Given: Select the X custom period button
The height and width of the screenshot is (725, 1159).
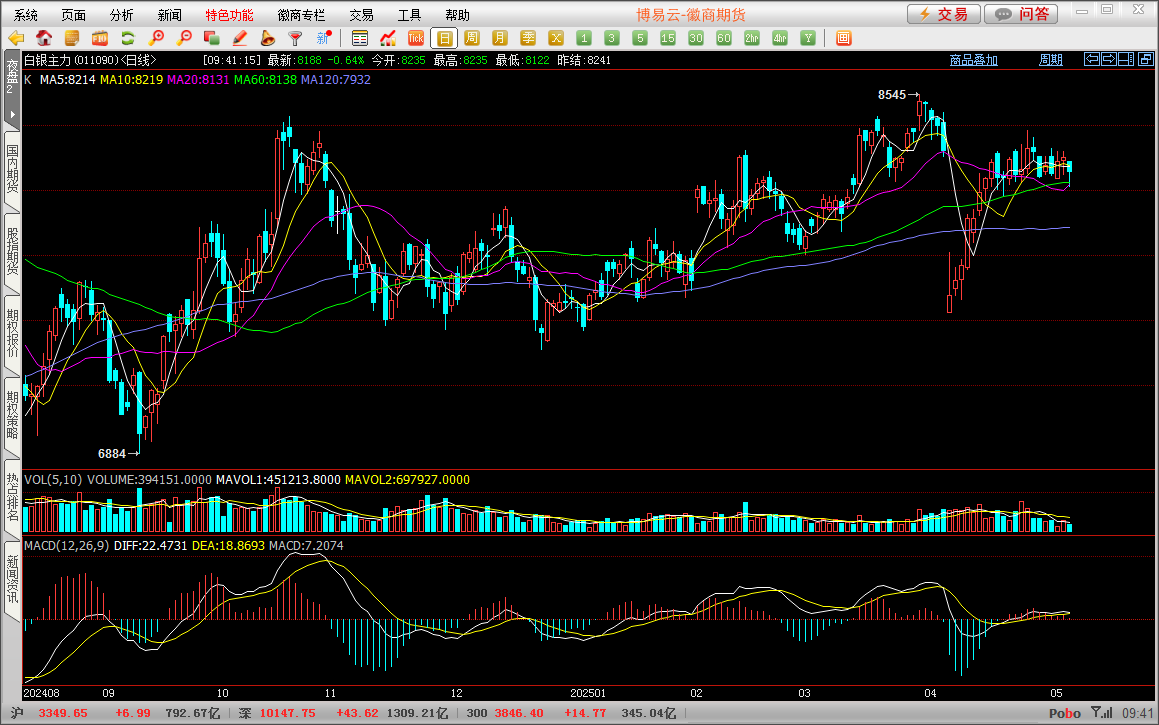Looking at the screenshot, I should coord(557,38).
